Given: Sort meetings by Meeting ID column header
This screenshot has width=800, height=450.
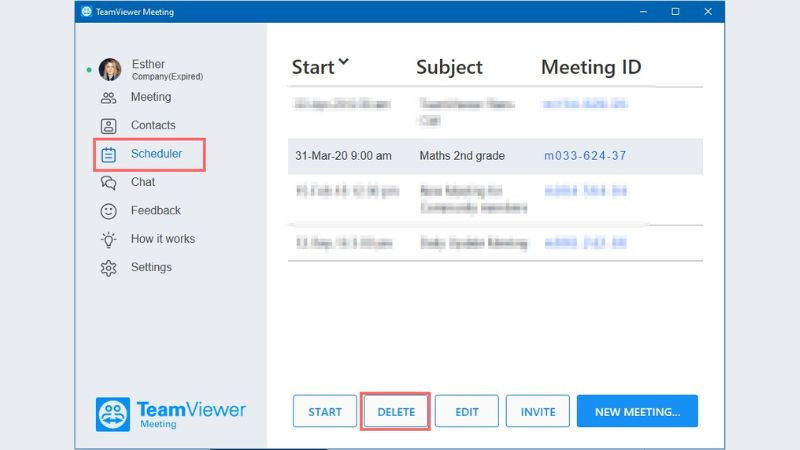Looking at the screenshot, I should [591, 67].
